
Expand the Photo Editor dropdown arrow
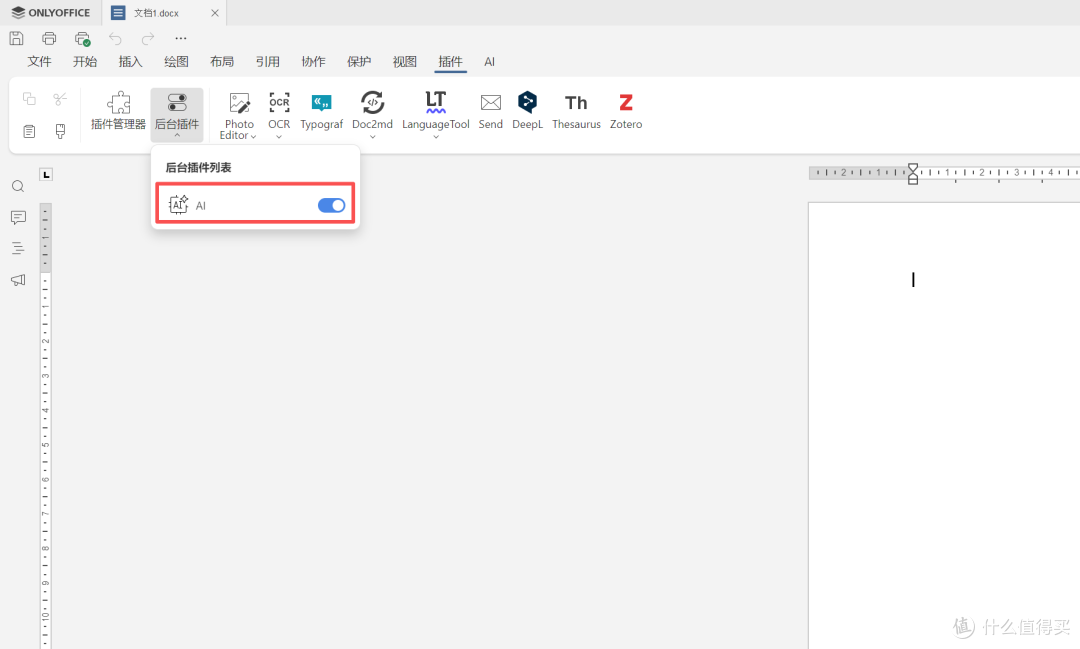(x=253, y=136)
